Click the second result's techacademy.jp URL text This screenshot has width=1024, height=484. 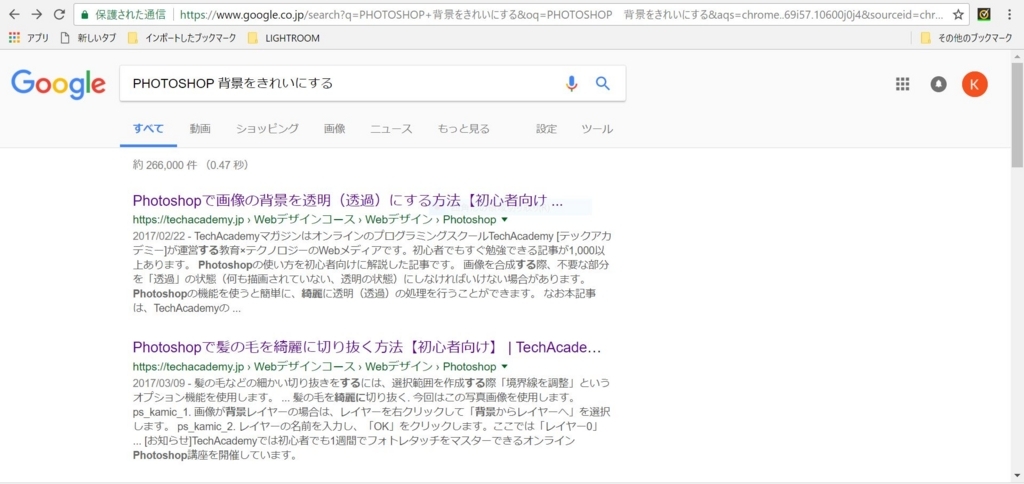pos(314,366)
